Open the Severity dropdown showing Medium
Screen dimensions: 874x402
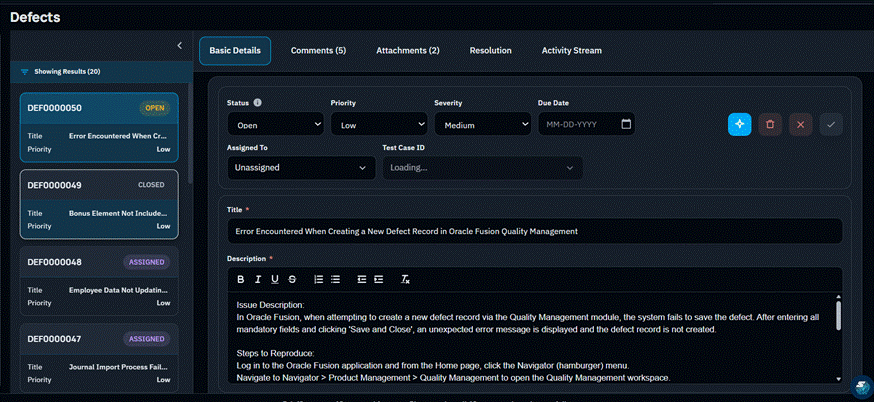click(x=483, y=124)
